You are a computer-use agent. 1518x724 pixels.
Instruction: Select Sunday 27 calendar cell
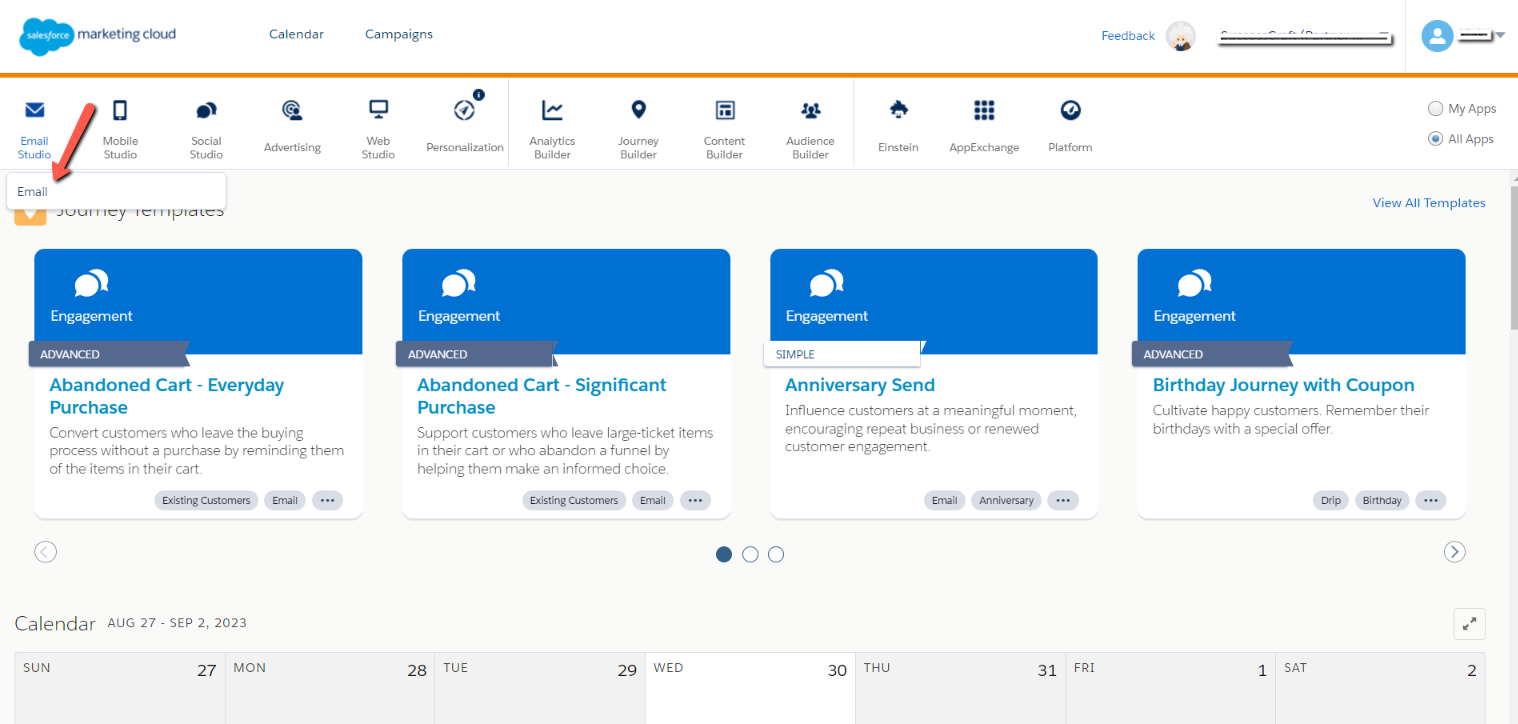pos(120,688)
